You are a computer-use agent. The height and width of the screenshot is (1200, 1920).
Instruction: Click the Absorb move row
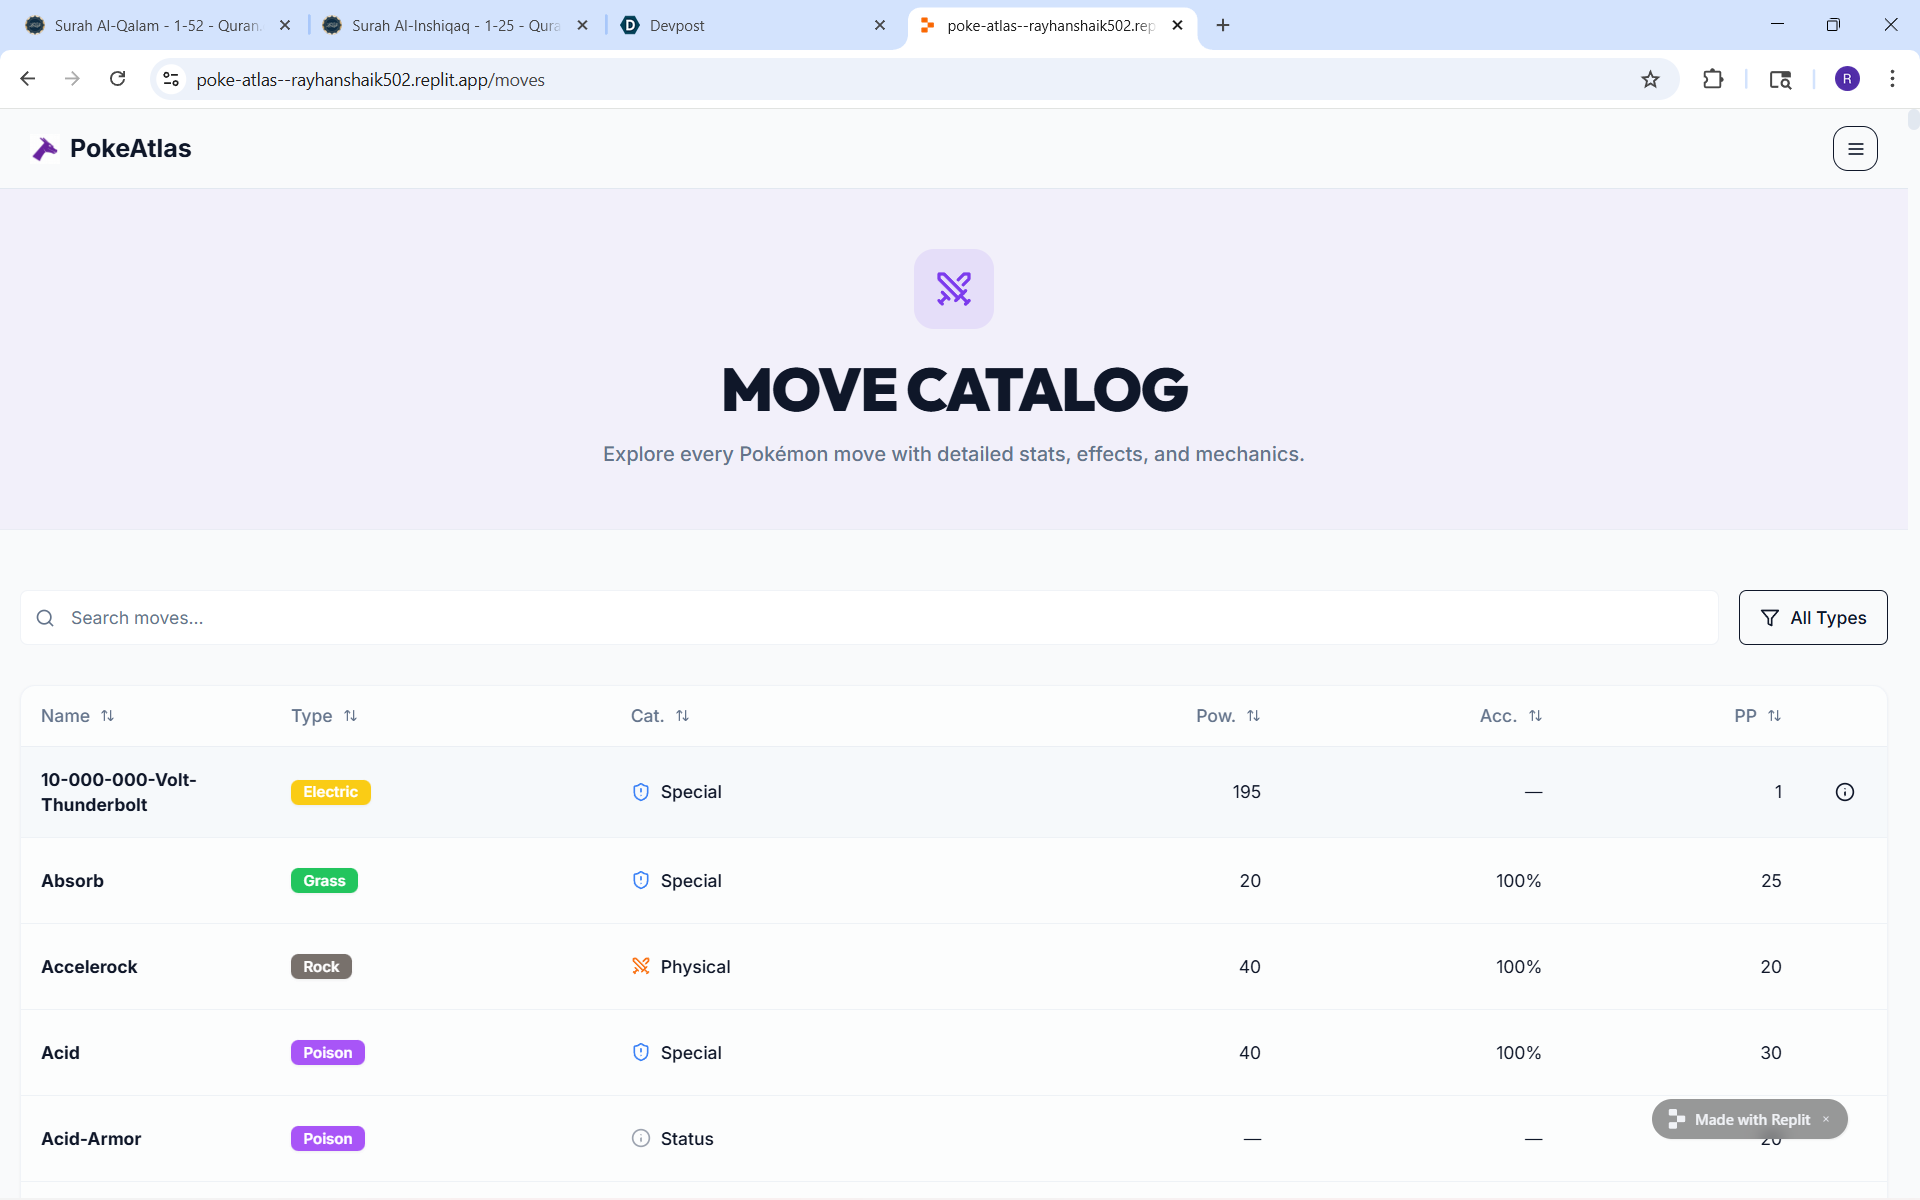tap(72, 881)
